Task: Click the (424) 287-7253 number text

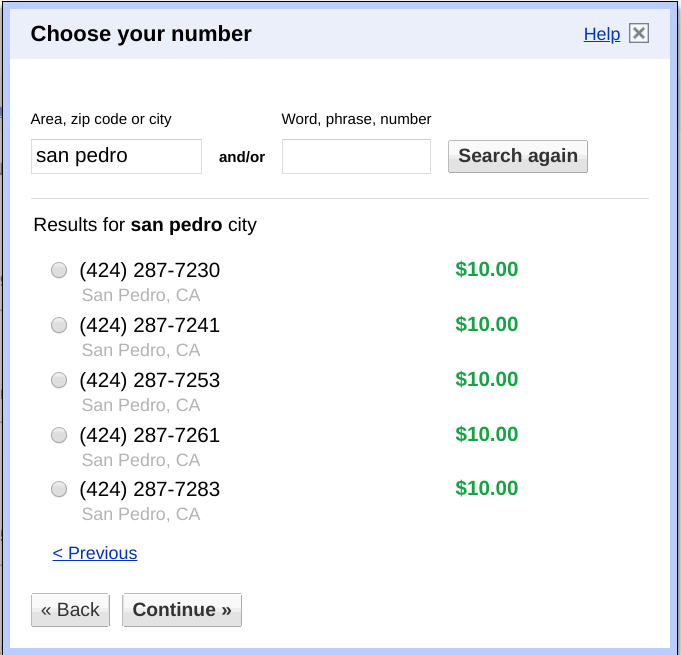Action: tap(149, 381)
